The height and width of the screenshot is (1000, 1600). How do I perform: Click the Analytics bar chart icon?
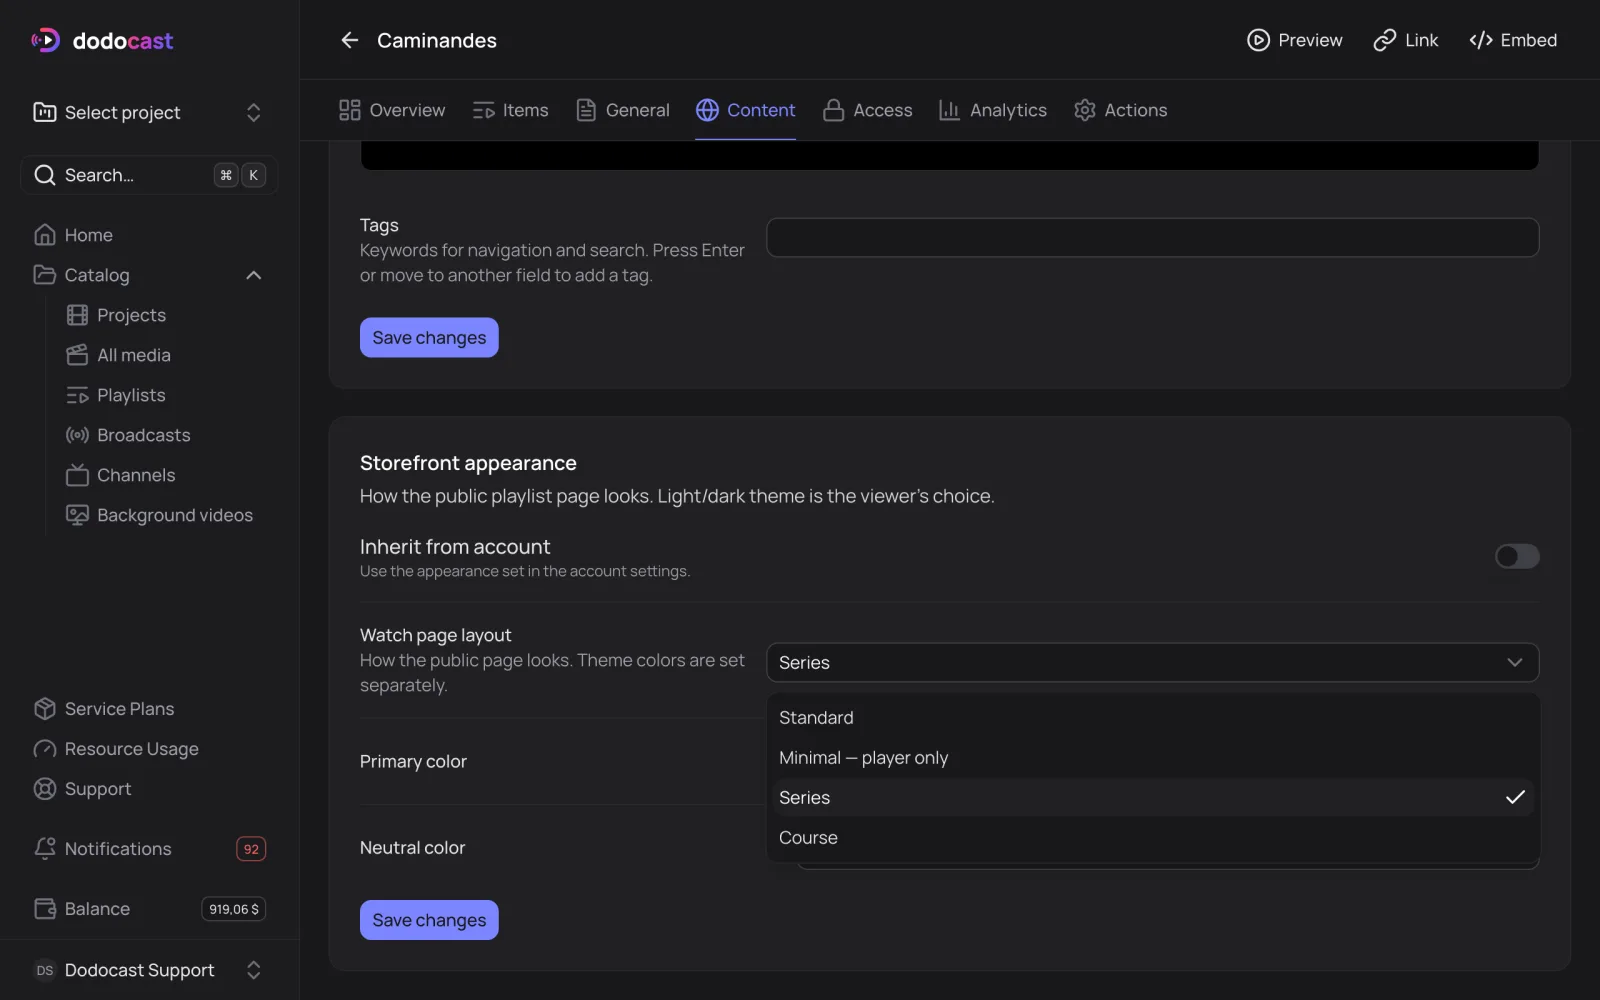point(949,110)
